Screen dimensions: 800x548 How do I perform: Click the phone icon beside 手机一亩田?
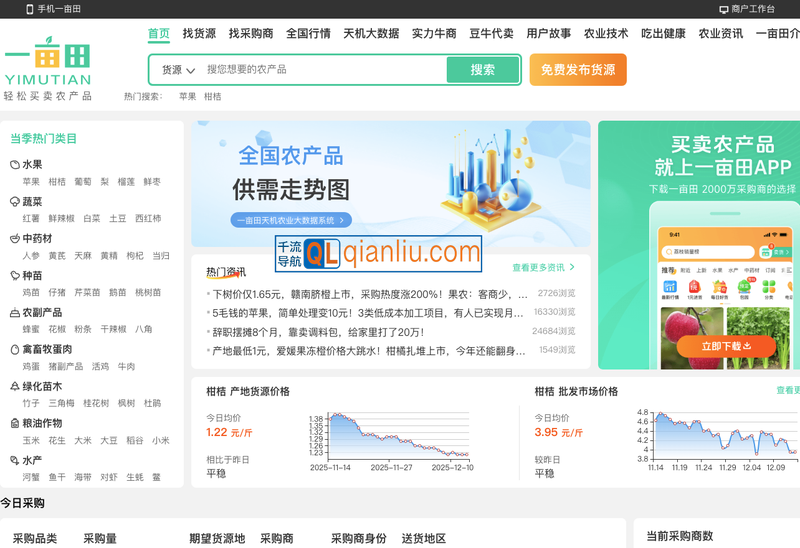(x=29, y=9)
